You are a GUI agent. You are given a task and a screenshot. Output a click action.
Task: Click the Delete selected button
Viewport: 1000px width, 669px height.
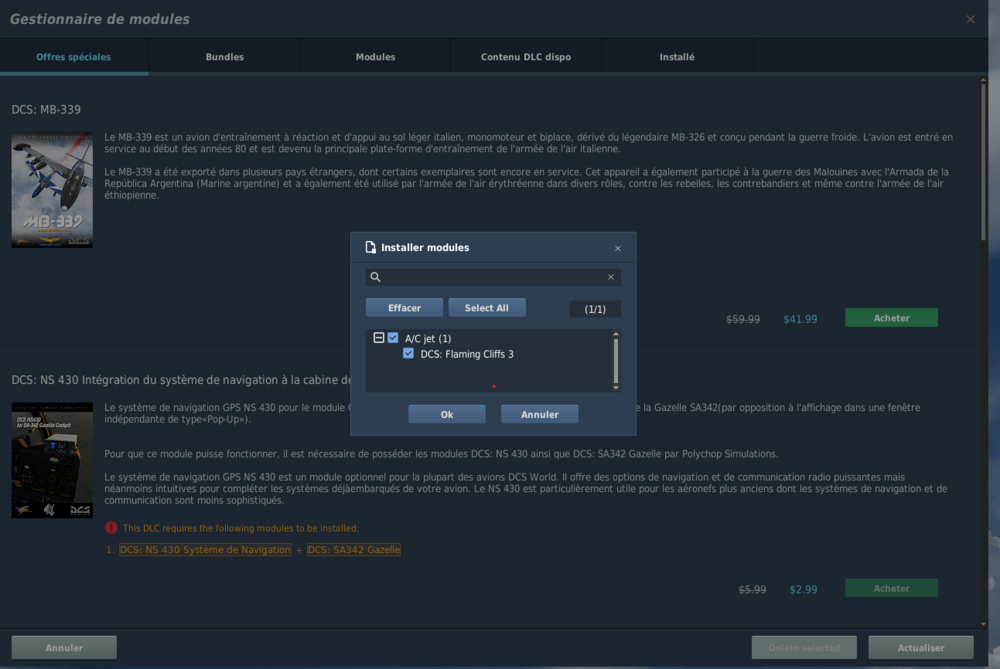(804, 647)
